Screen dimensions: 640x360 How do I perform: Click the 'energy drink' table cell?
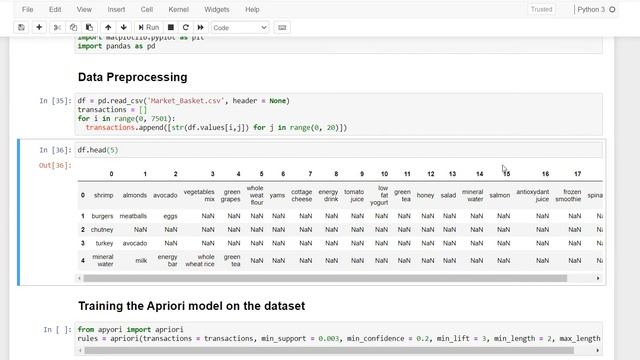tap(328, 195)
